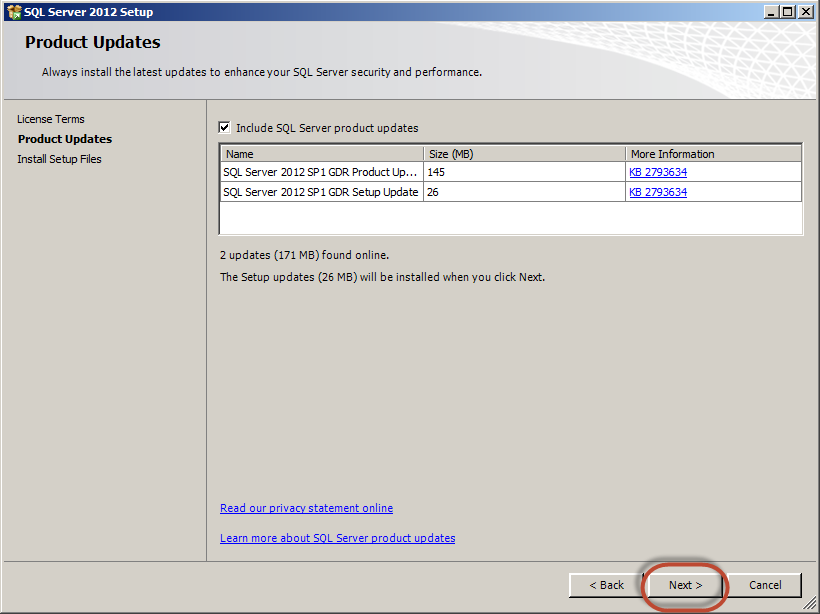The width and height of the screenshot is (820, 614).
Task: Cancel the SQL Server setup wizard
Action: tap(765, 585)
